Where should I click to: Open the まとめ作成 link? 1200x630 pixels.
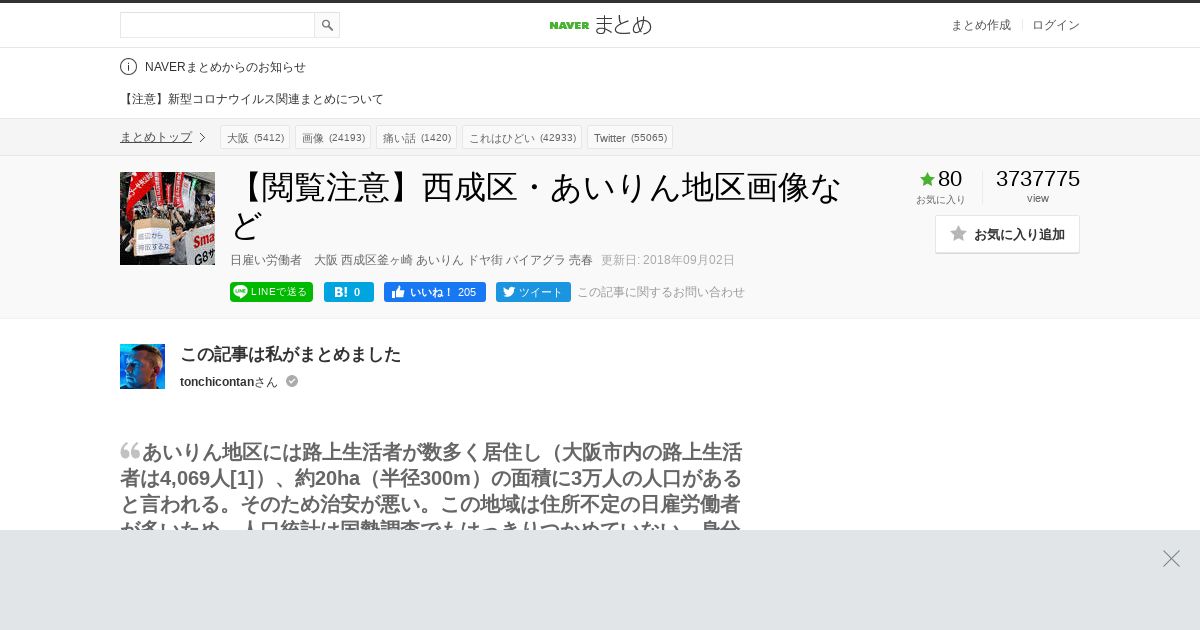980,25
